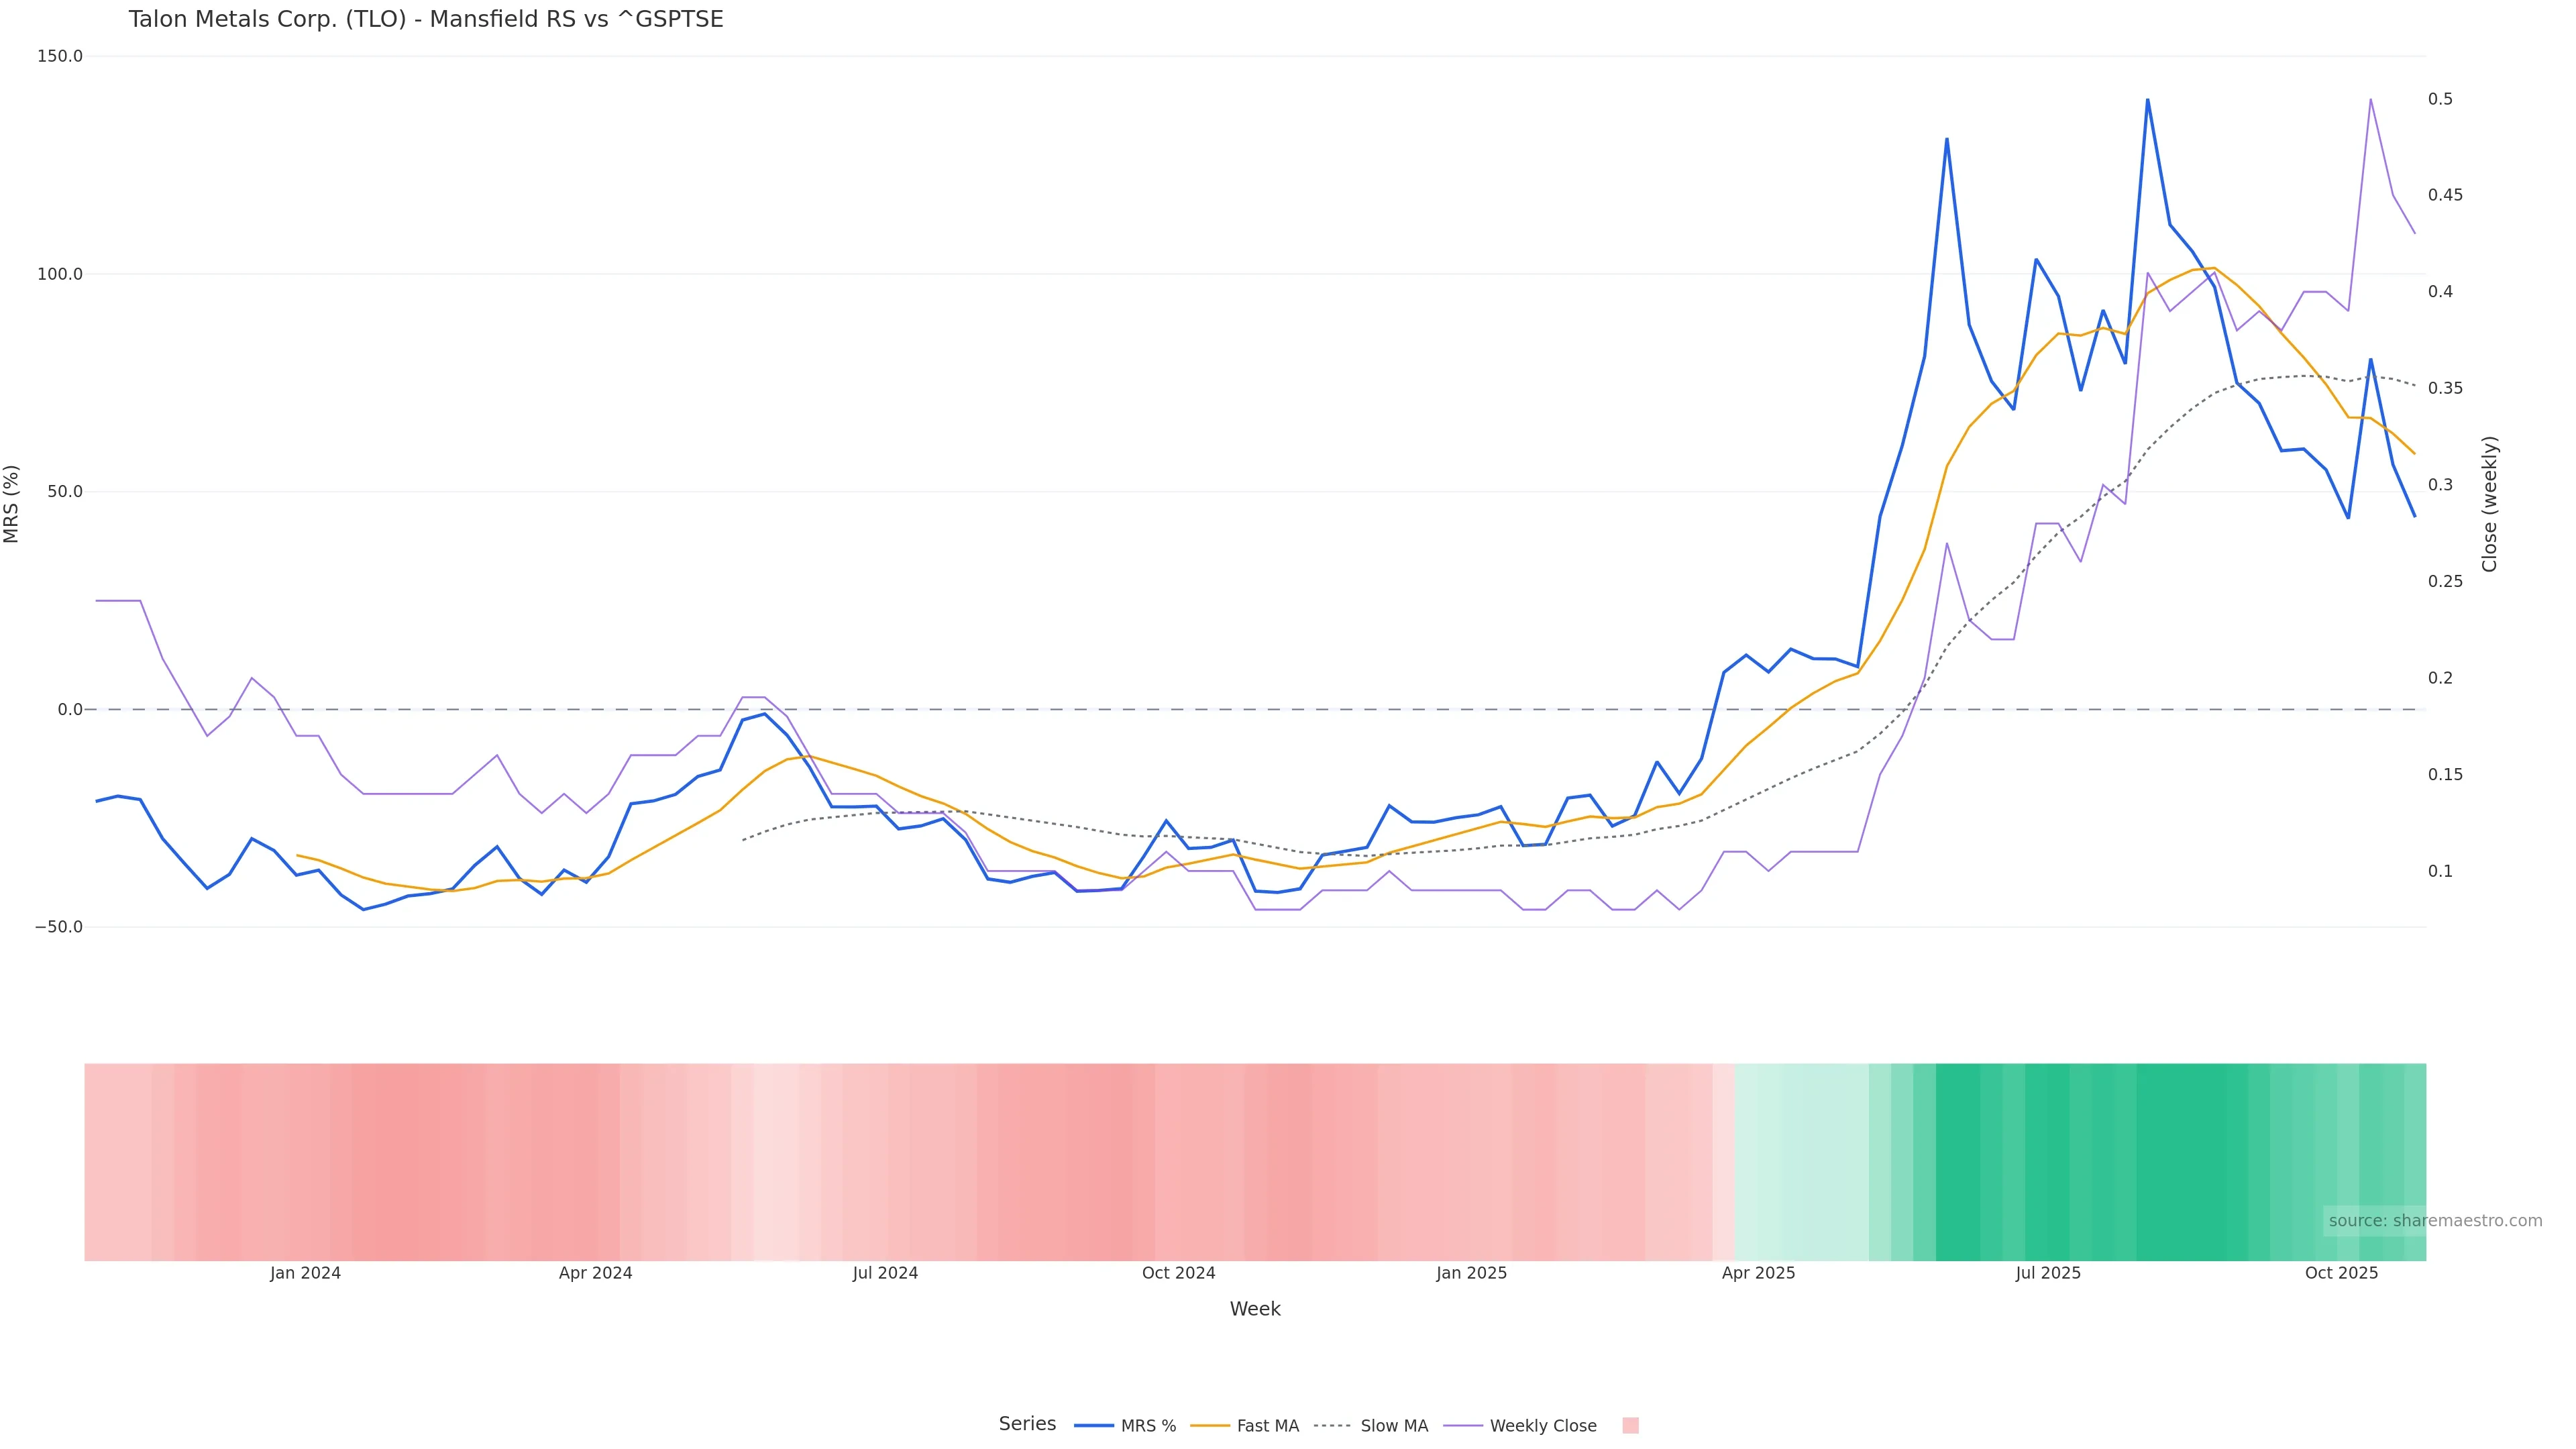Click the Jul 2025 x-axis tick label
The width and height of the screenshot is (2576, 1449).
click(x=2047, y=1273)
